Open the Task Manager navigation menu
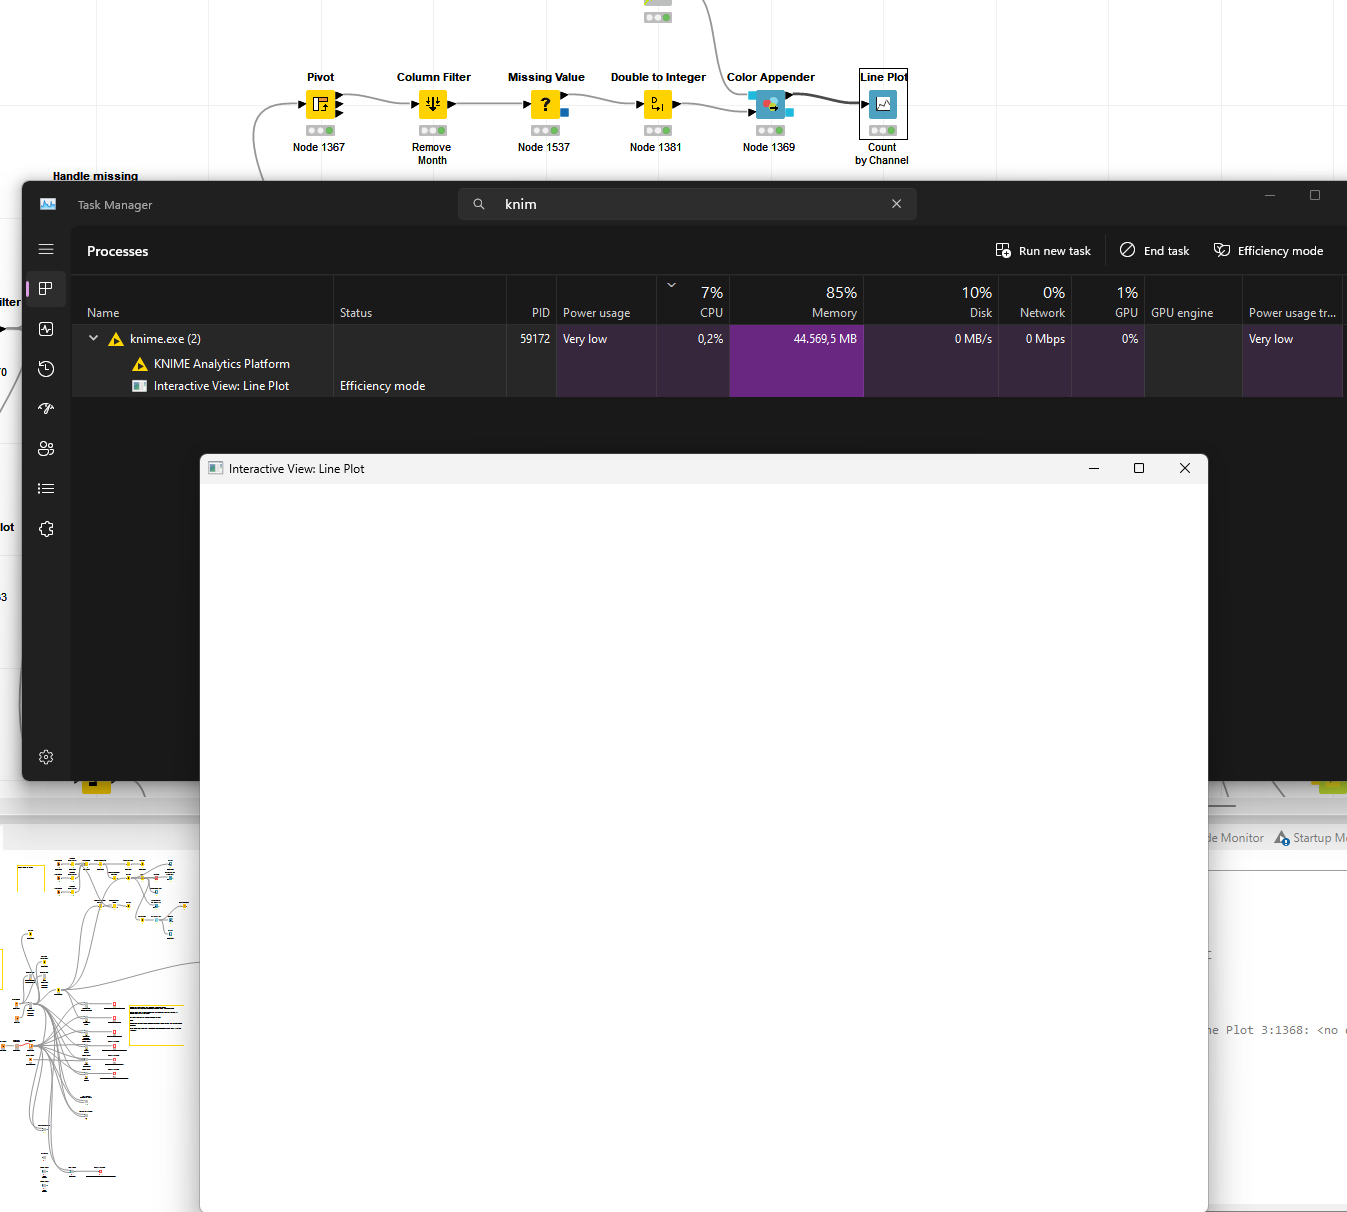 [46, 249]
